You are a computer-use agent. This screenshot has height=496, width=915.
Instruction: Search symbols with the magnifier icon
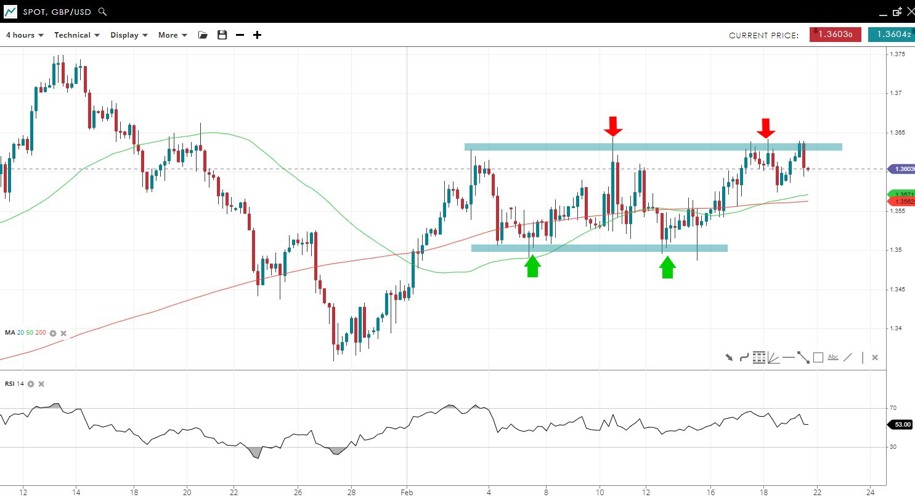103,12
